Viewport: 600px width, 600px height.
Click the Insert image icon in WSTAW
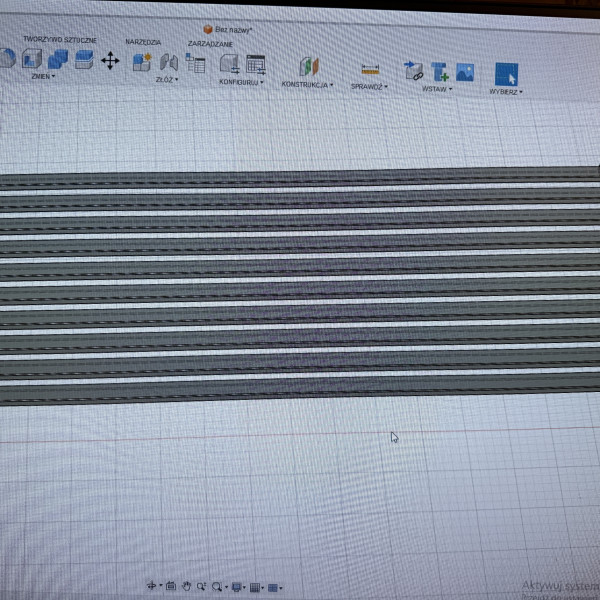coord(465,72)
